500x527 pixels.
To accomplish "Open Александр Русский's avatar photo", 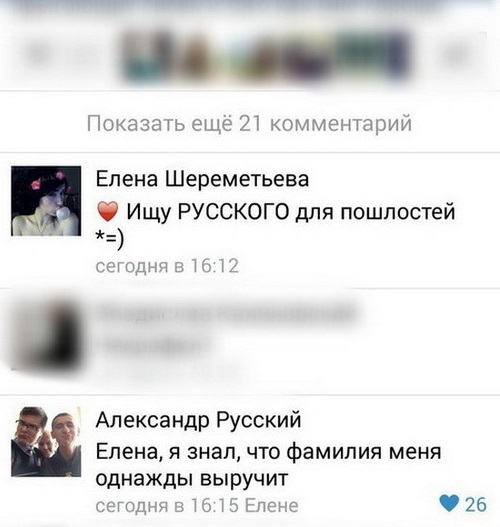I will click(46, 442).
